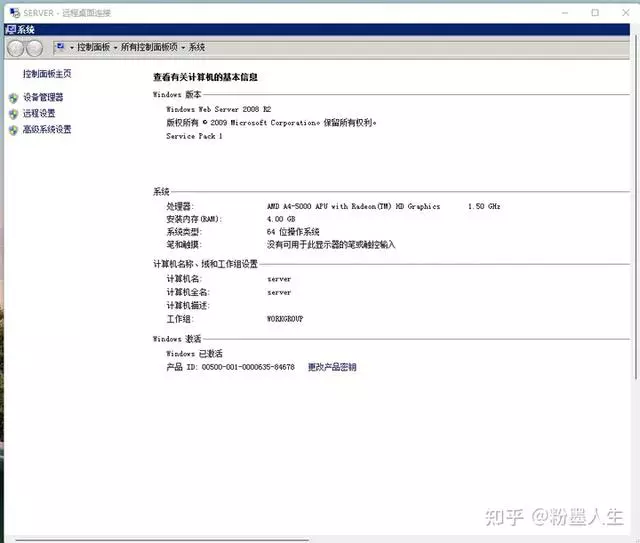Click the heading 查看有关计算机的基本信息
The width and height of the screenshot is (640, 543).
[205, 77]
